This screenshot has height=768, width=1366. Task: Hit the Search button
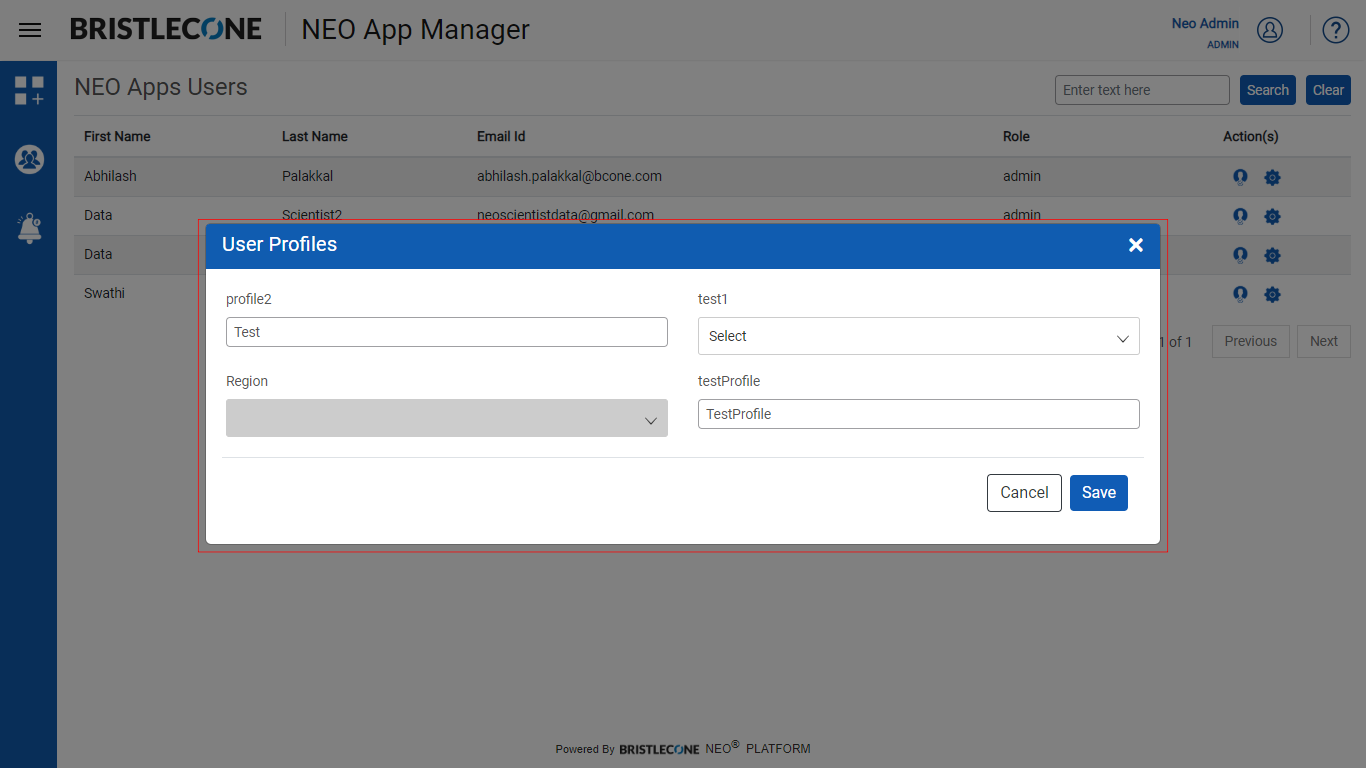click(1268, 90)
